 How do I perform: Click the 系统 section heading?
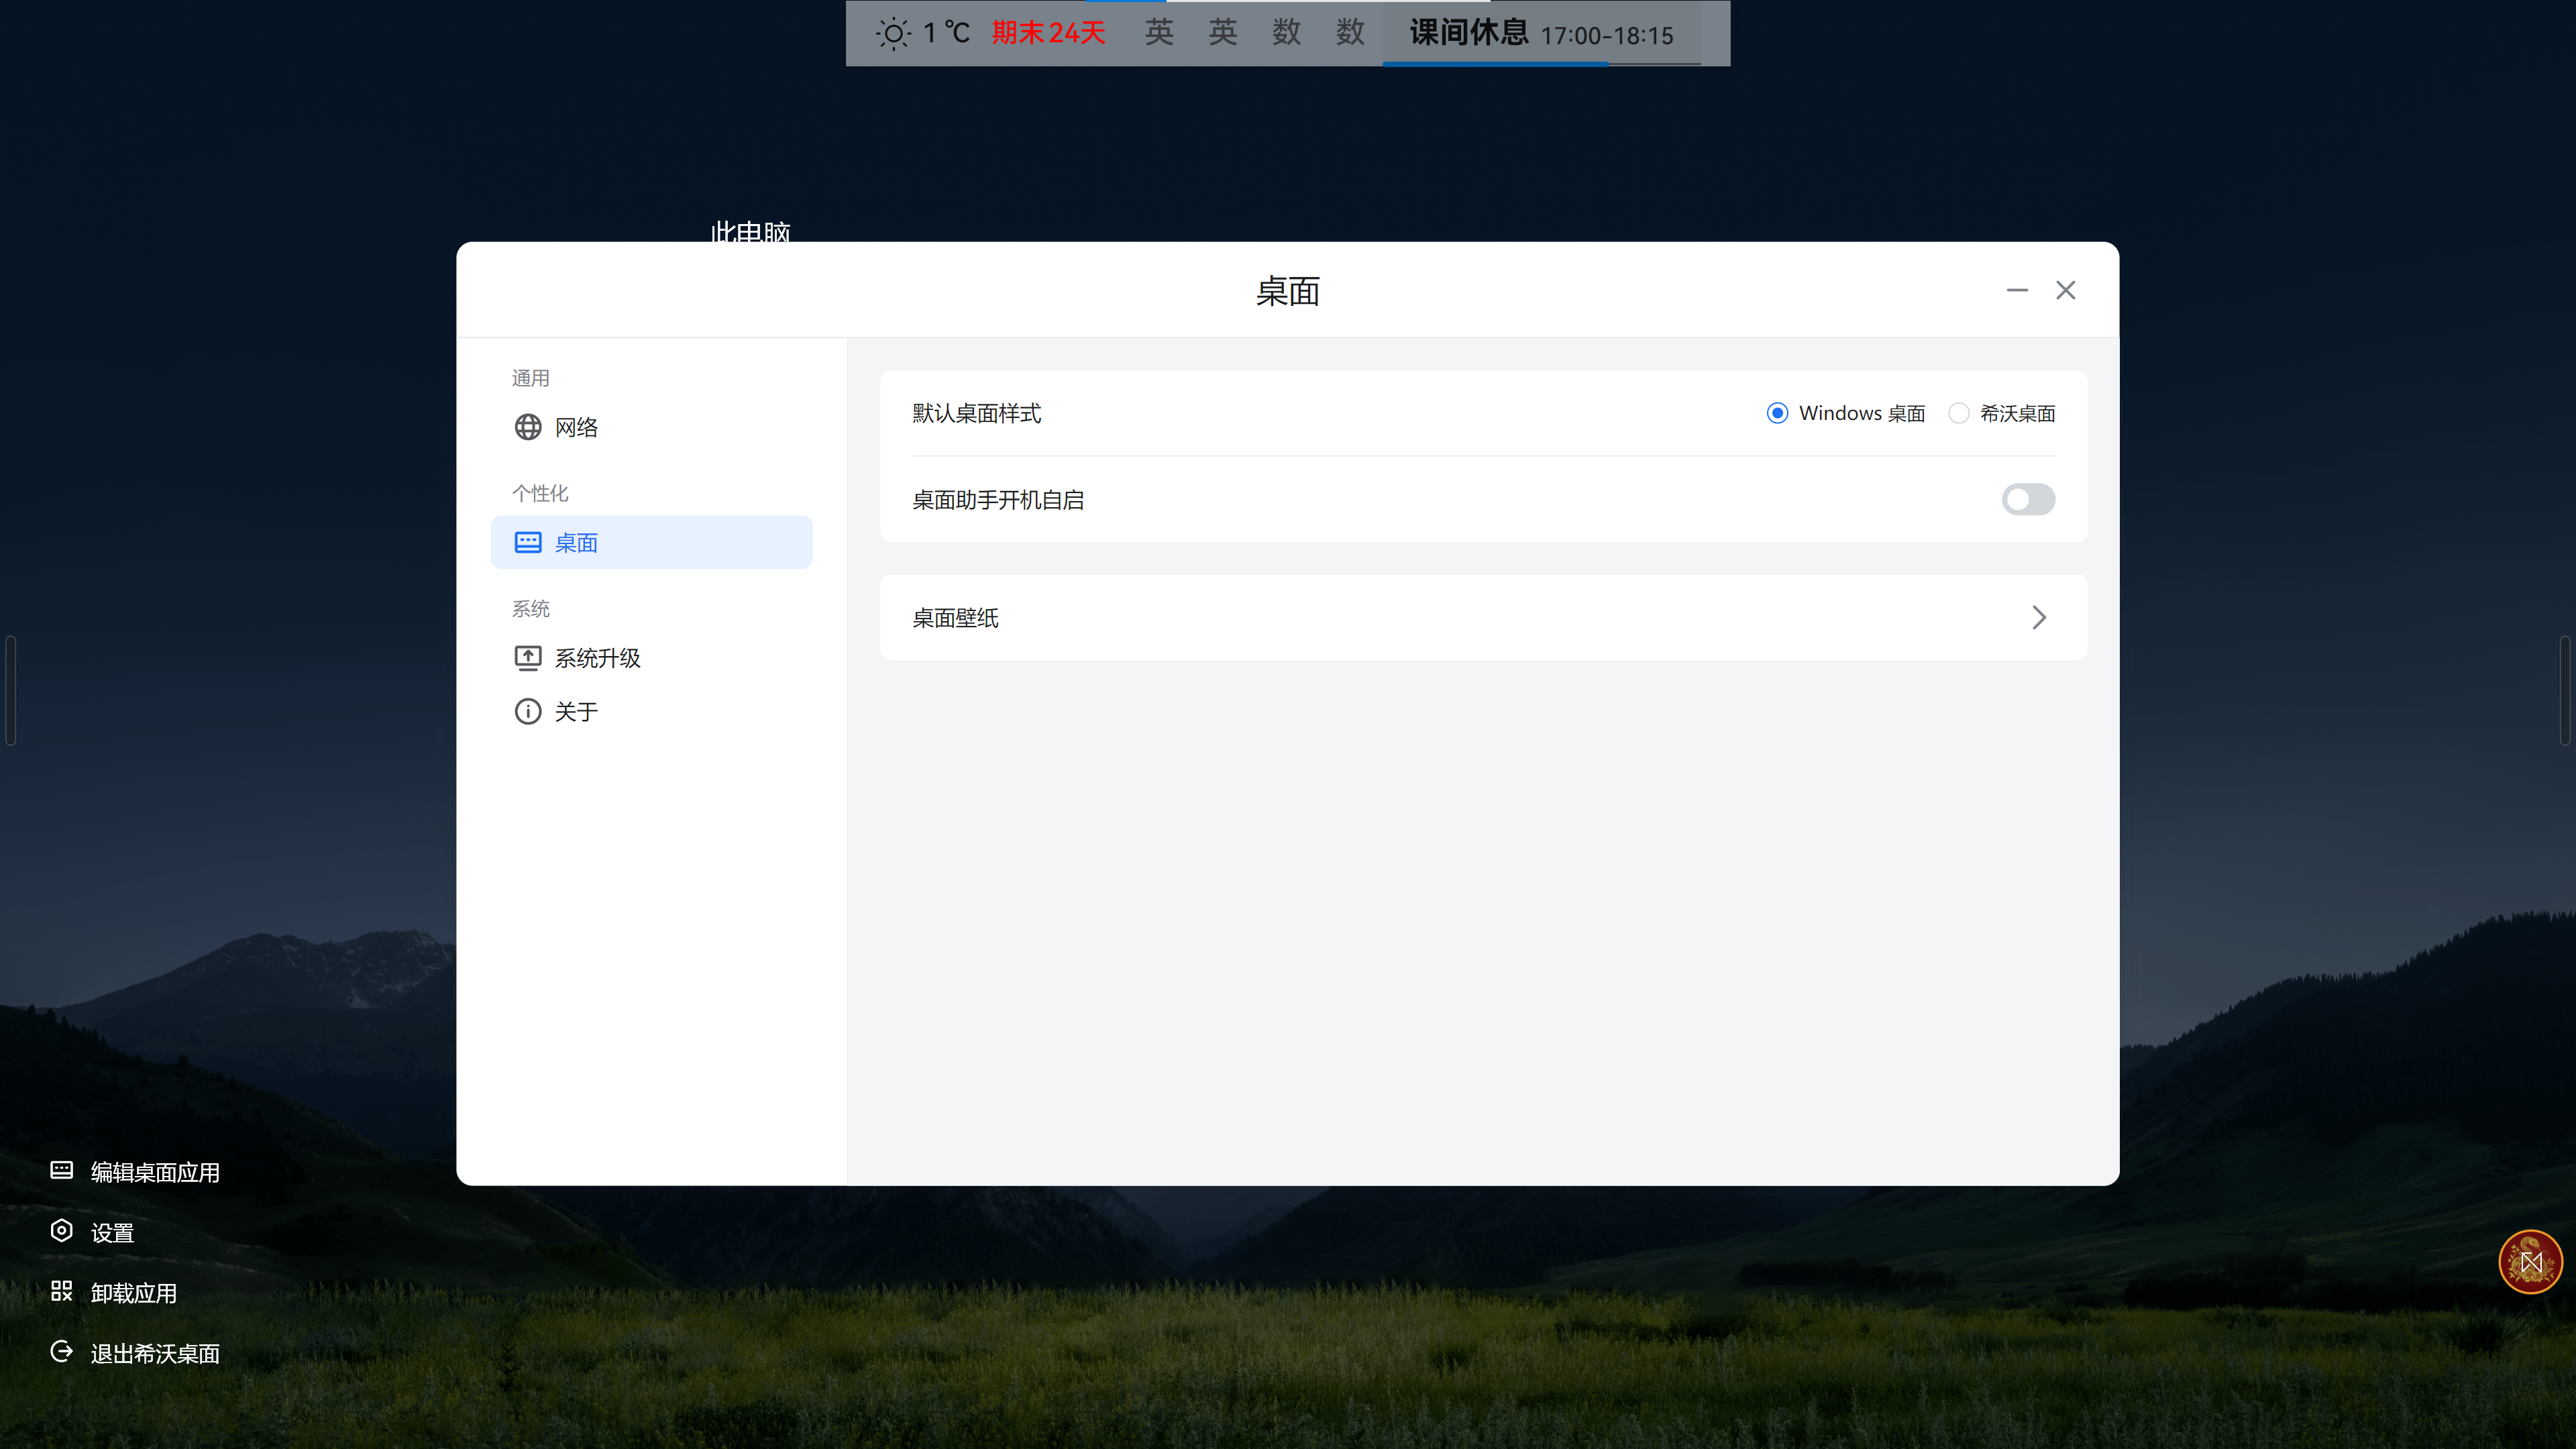coord(531,609)
